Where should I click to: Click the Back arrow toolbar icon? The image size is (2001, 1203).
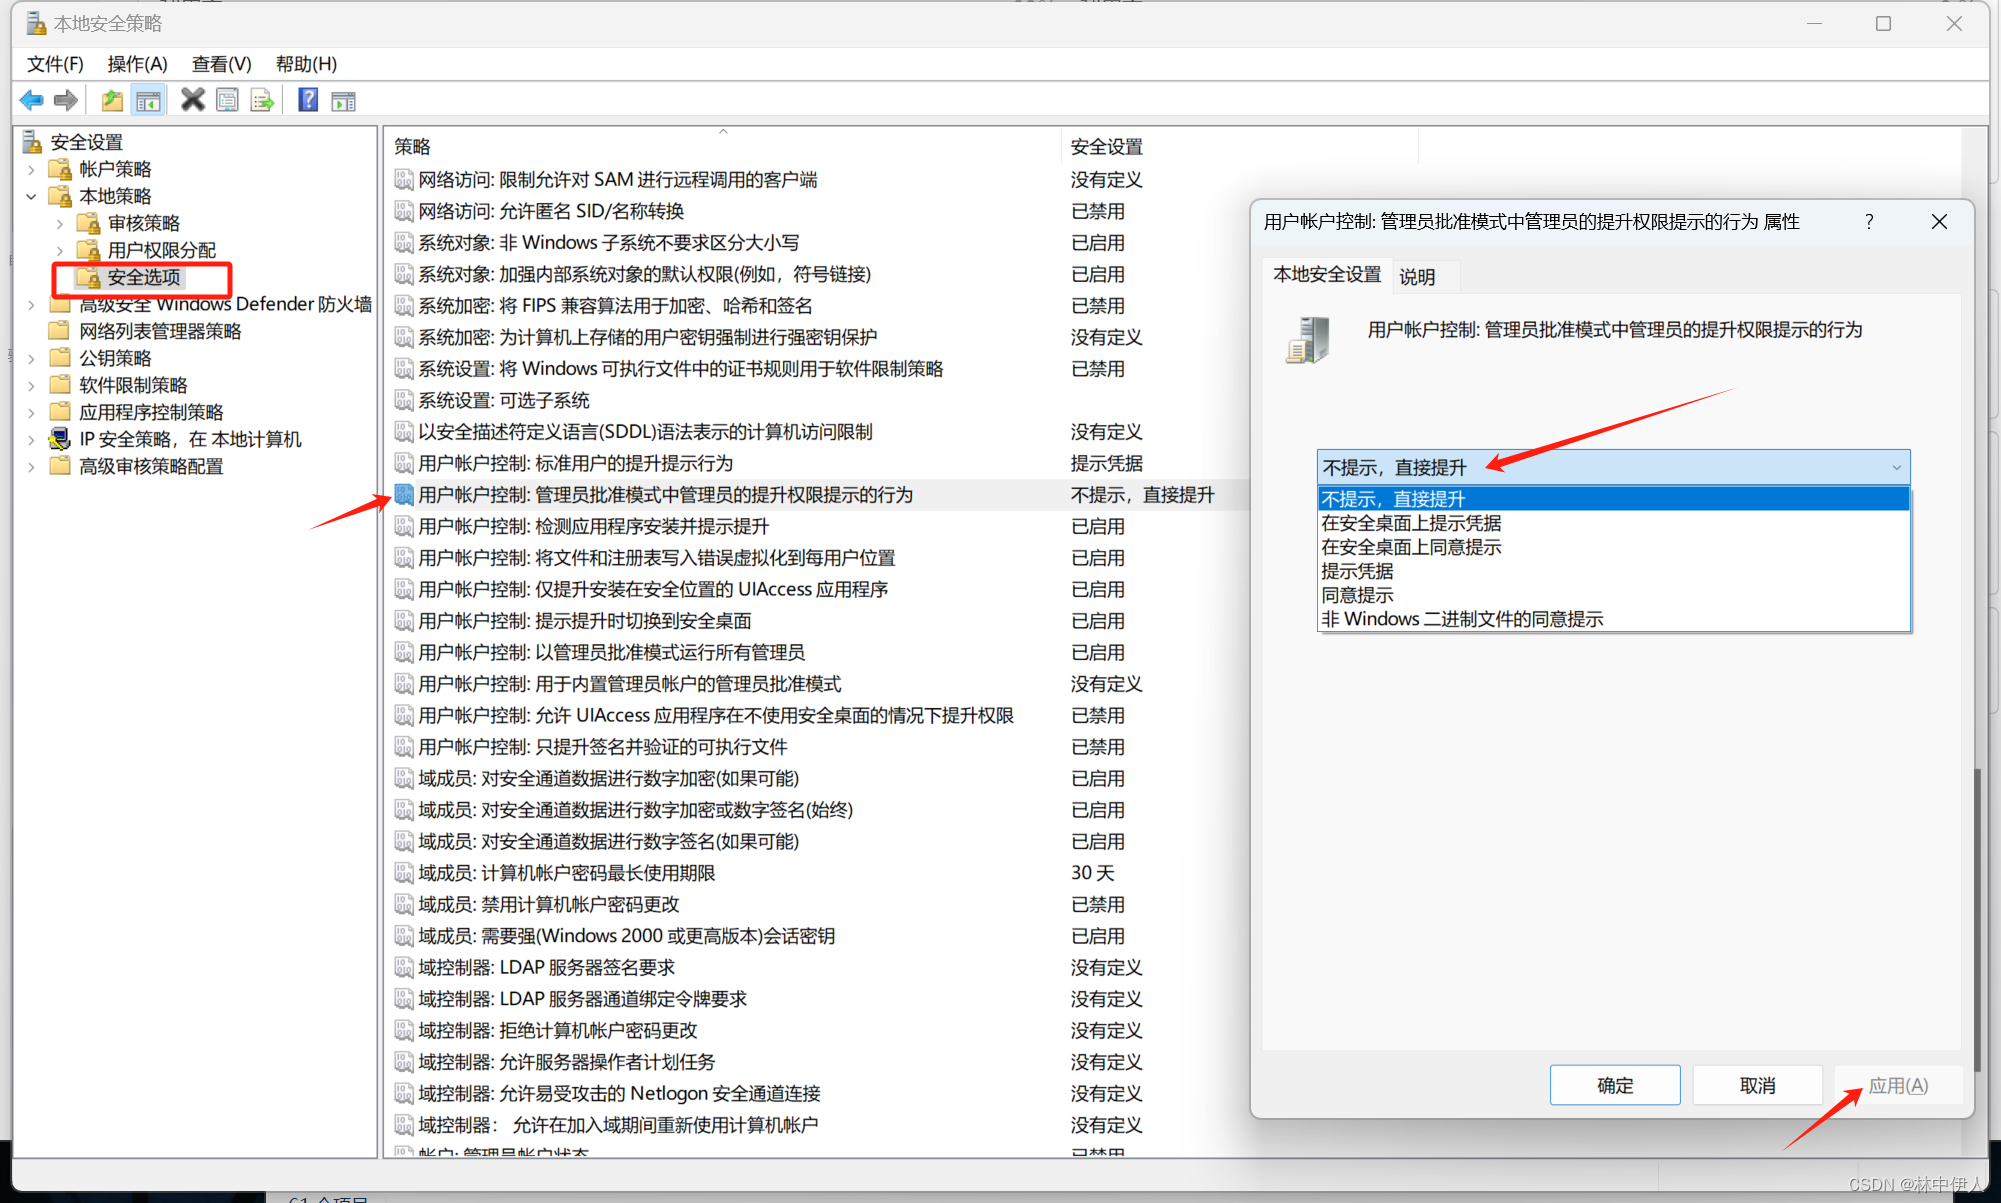coord(31,100)
